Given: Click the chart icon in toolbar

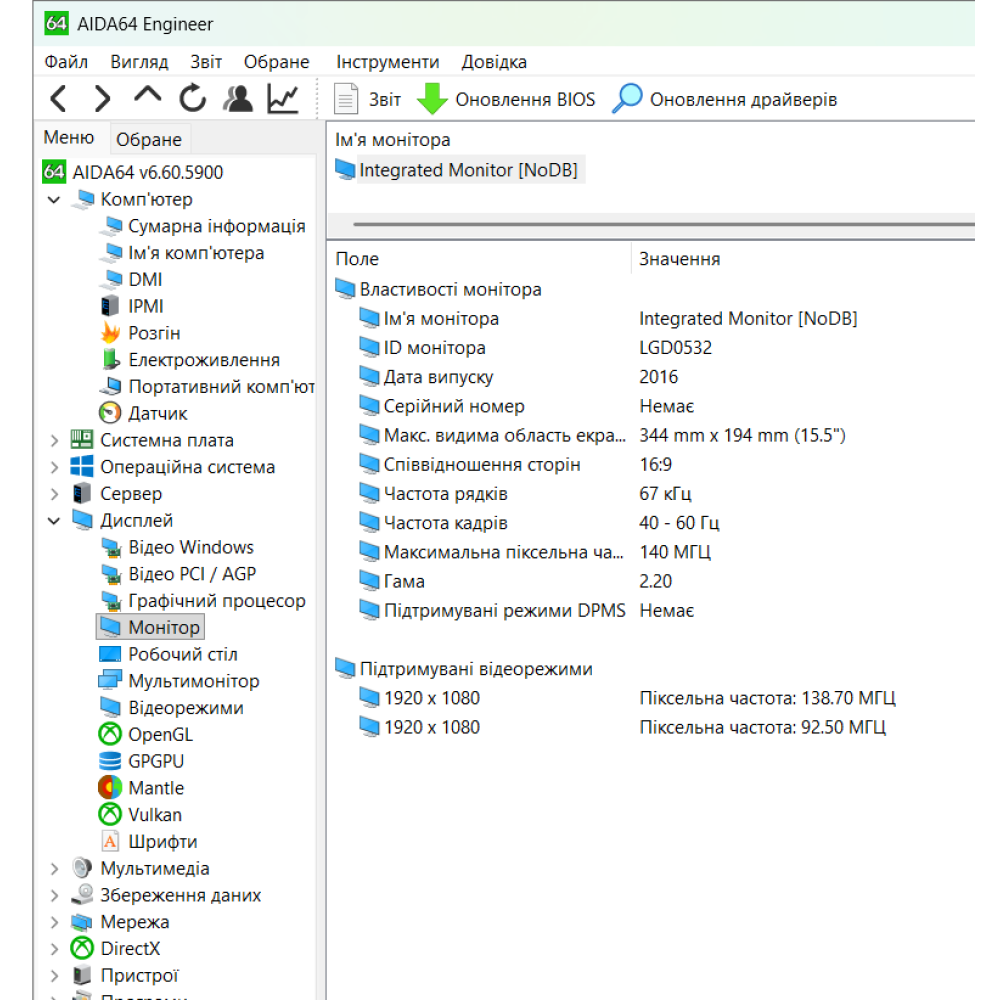Looking at the screenshot, I should pos(282,98).
